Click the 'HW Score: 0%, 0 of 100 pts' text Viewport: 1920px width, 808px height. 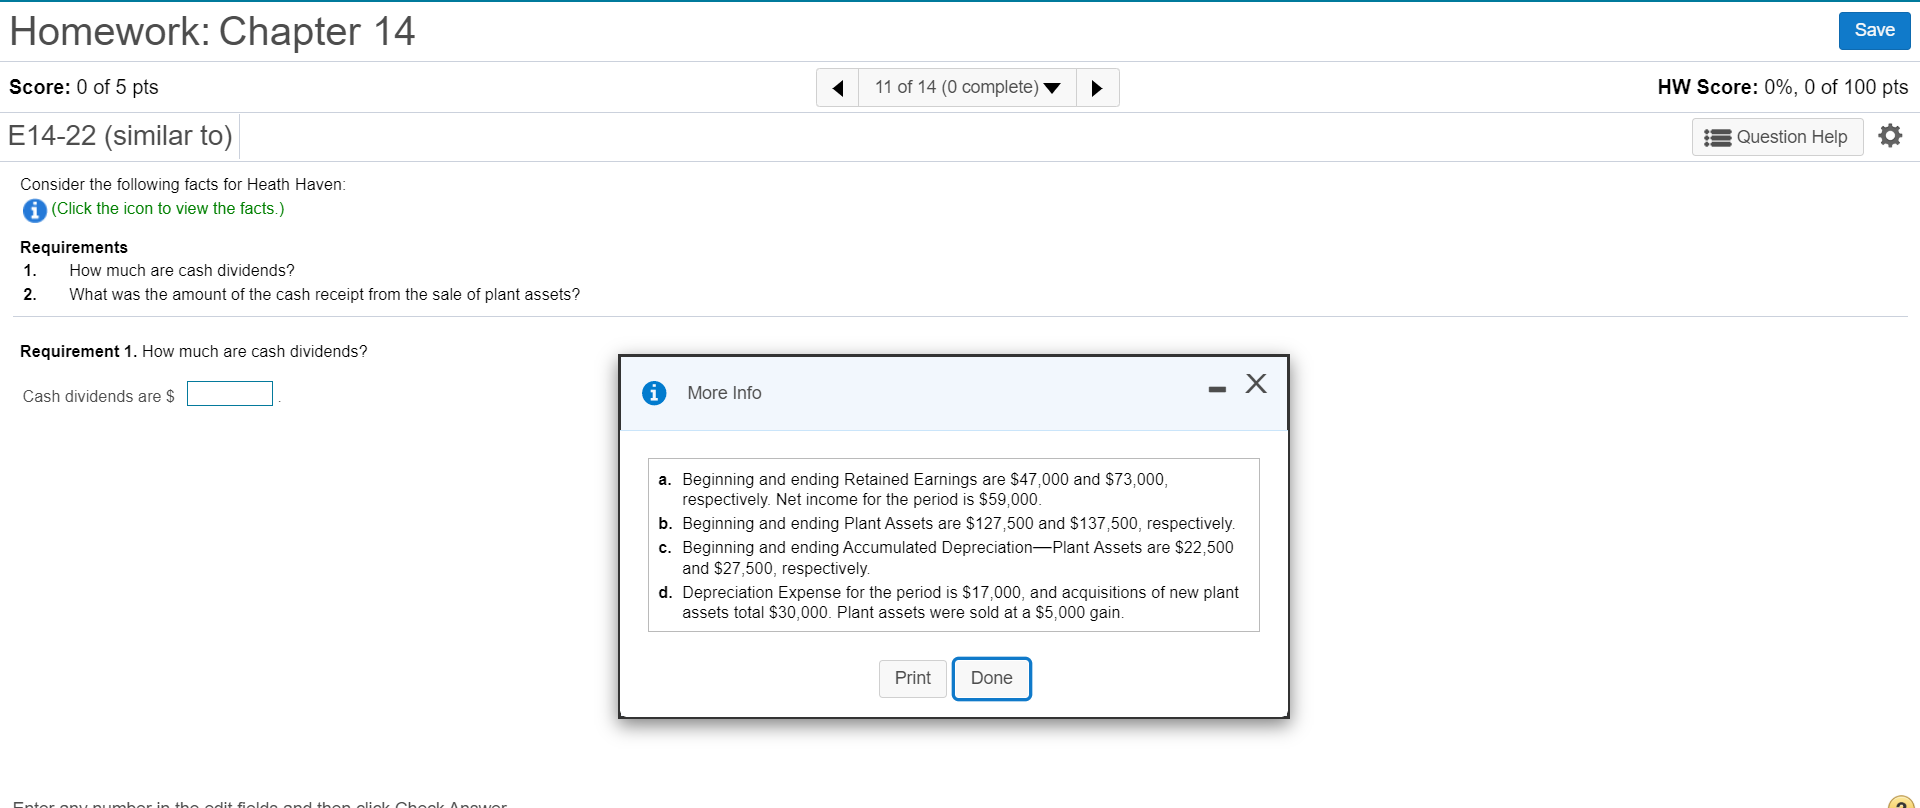1783,88
